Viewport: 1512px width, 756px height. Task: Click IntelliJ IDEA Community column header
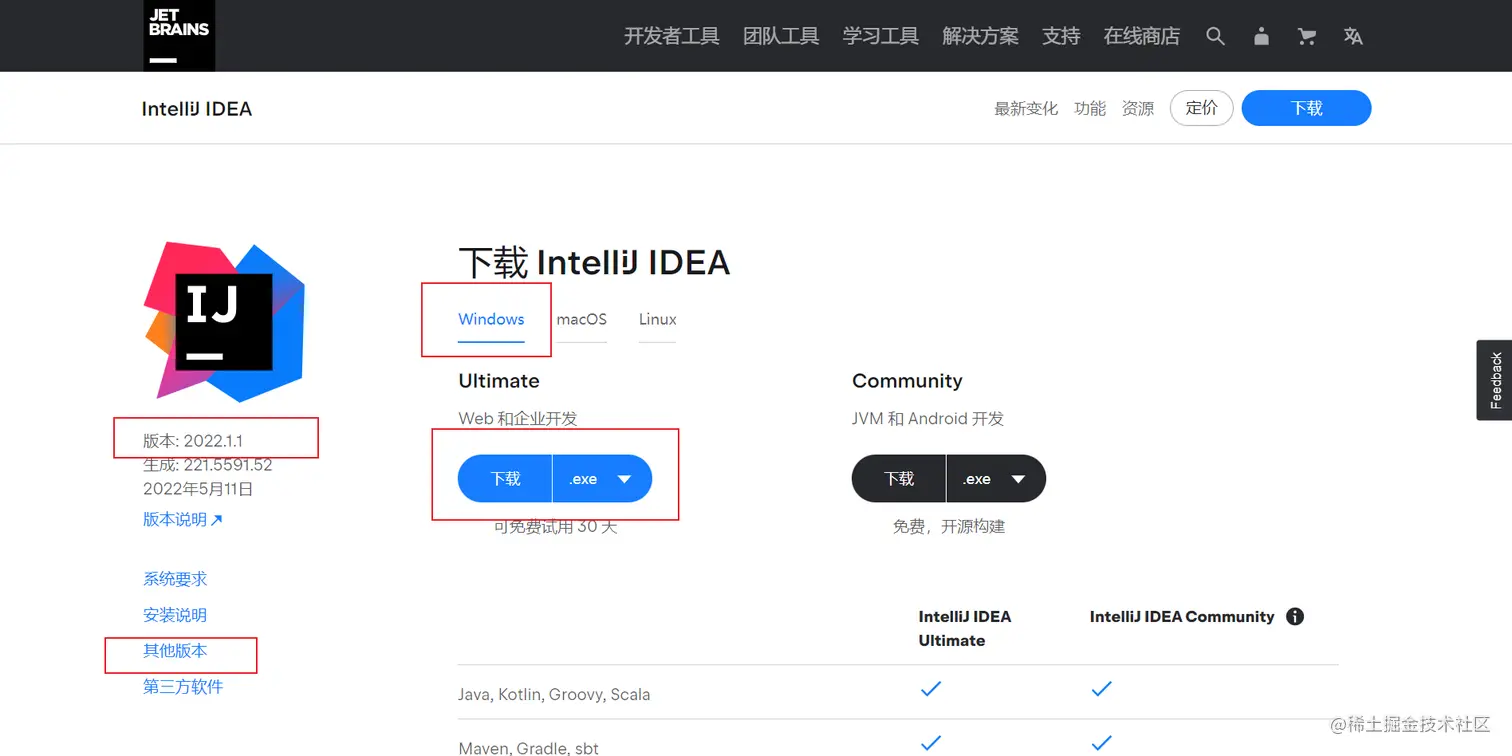click(x=1182, y=616)
